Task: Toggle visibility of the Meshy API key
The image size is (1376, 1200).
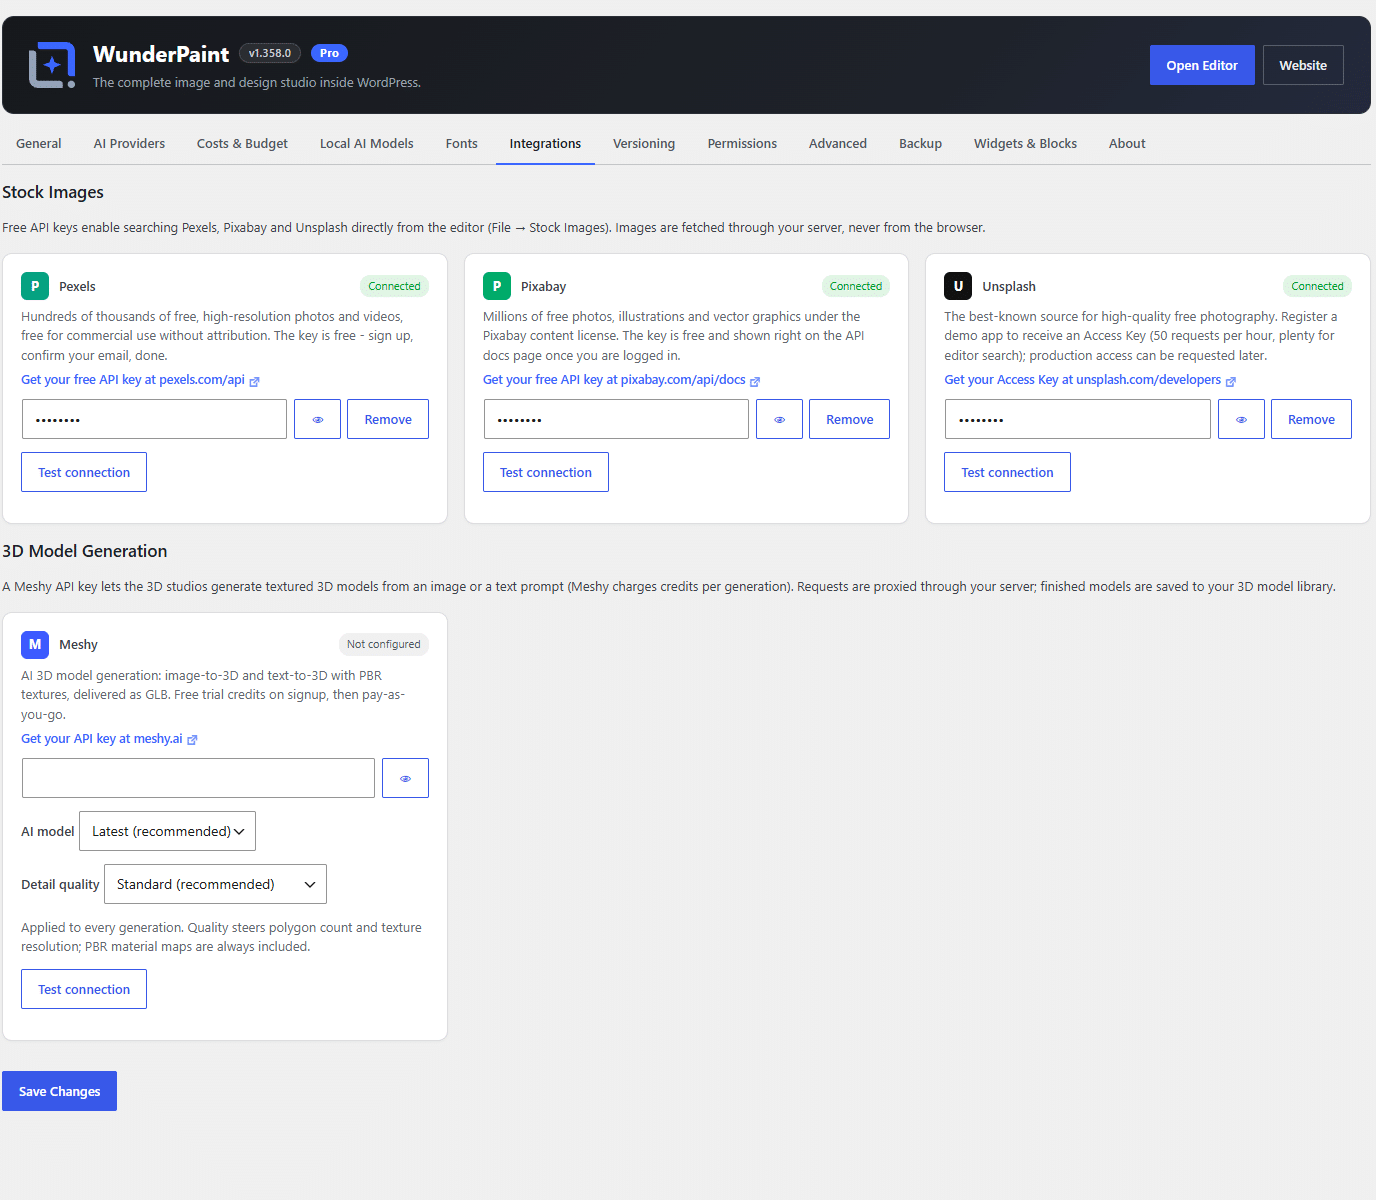Action: pos(406,778)
